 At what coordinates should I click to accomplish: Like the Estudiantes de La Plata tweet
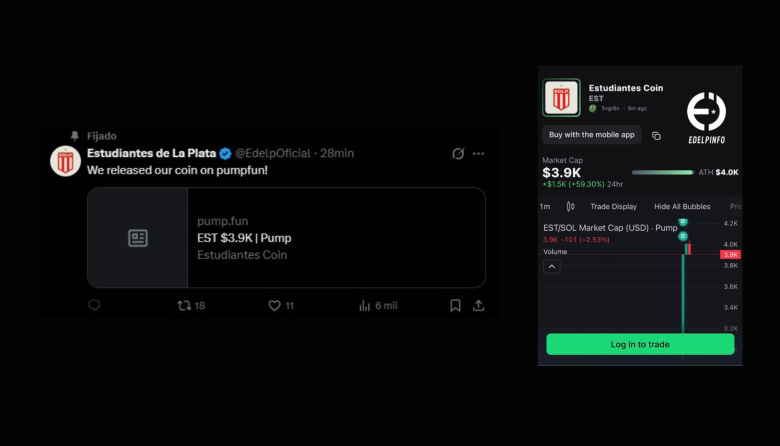(x=274, y=305)
